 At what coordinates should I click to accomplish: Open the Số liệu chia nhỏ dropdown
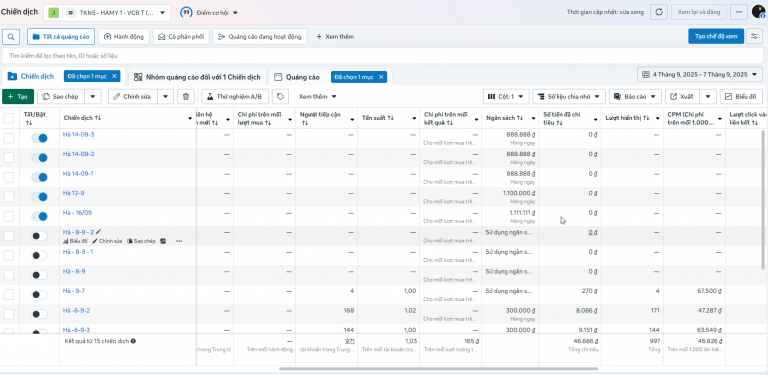pos(569,96)
